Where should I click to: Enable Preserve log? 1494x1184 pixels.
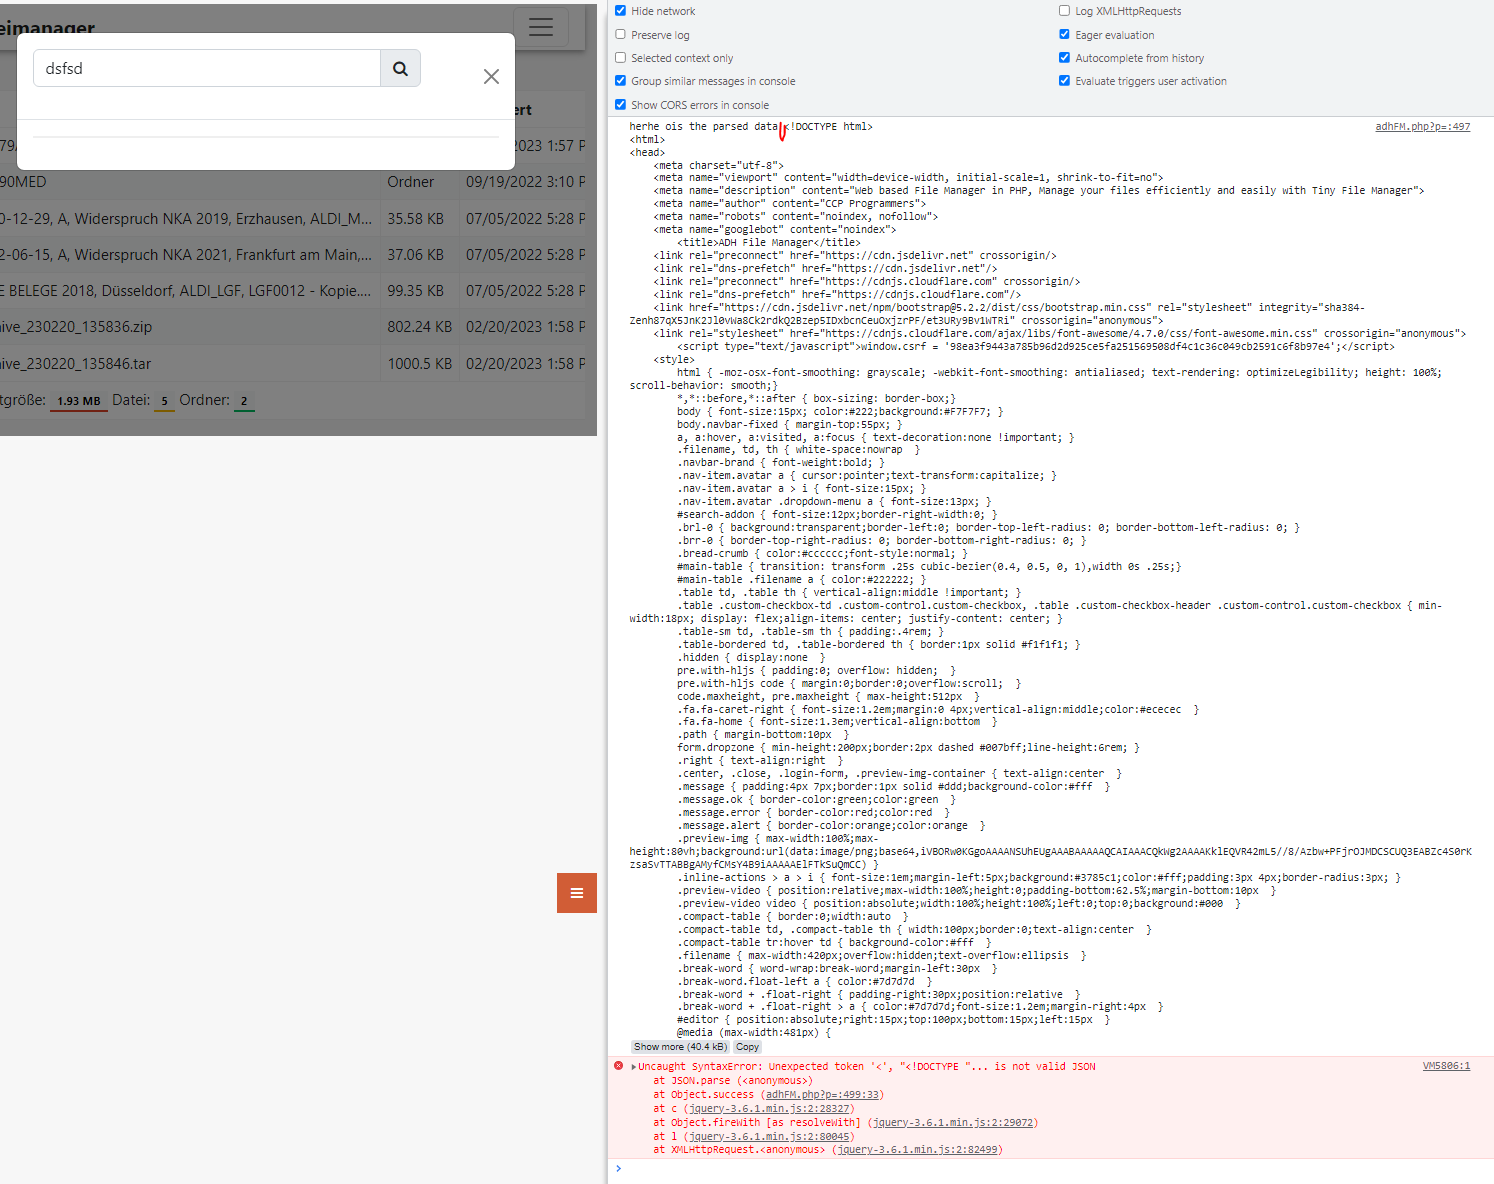[x=620, y=33]
